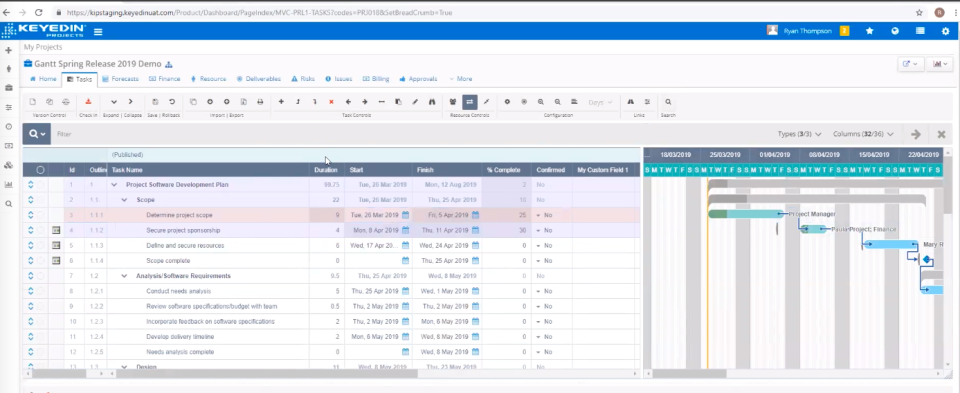Click the star favorites icon in the top bar
The width and height of the screenshot is (960, 393).
[x=869, y=31]
